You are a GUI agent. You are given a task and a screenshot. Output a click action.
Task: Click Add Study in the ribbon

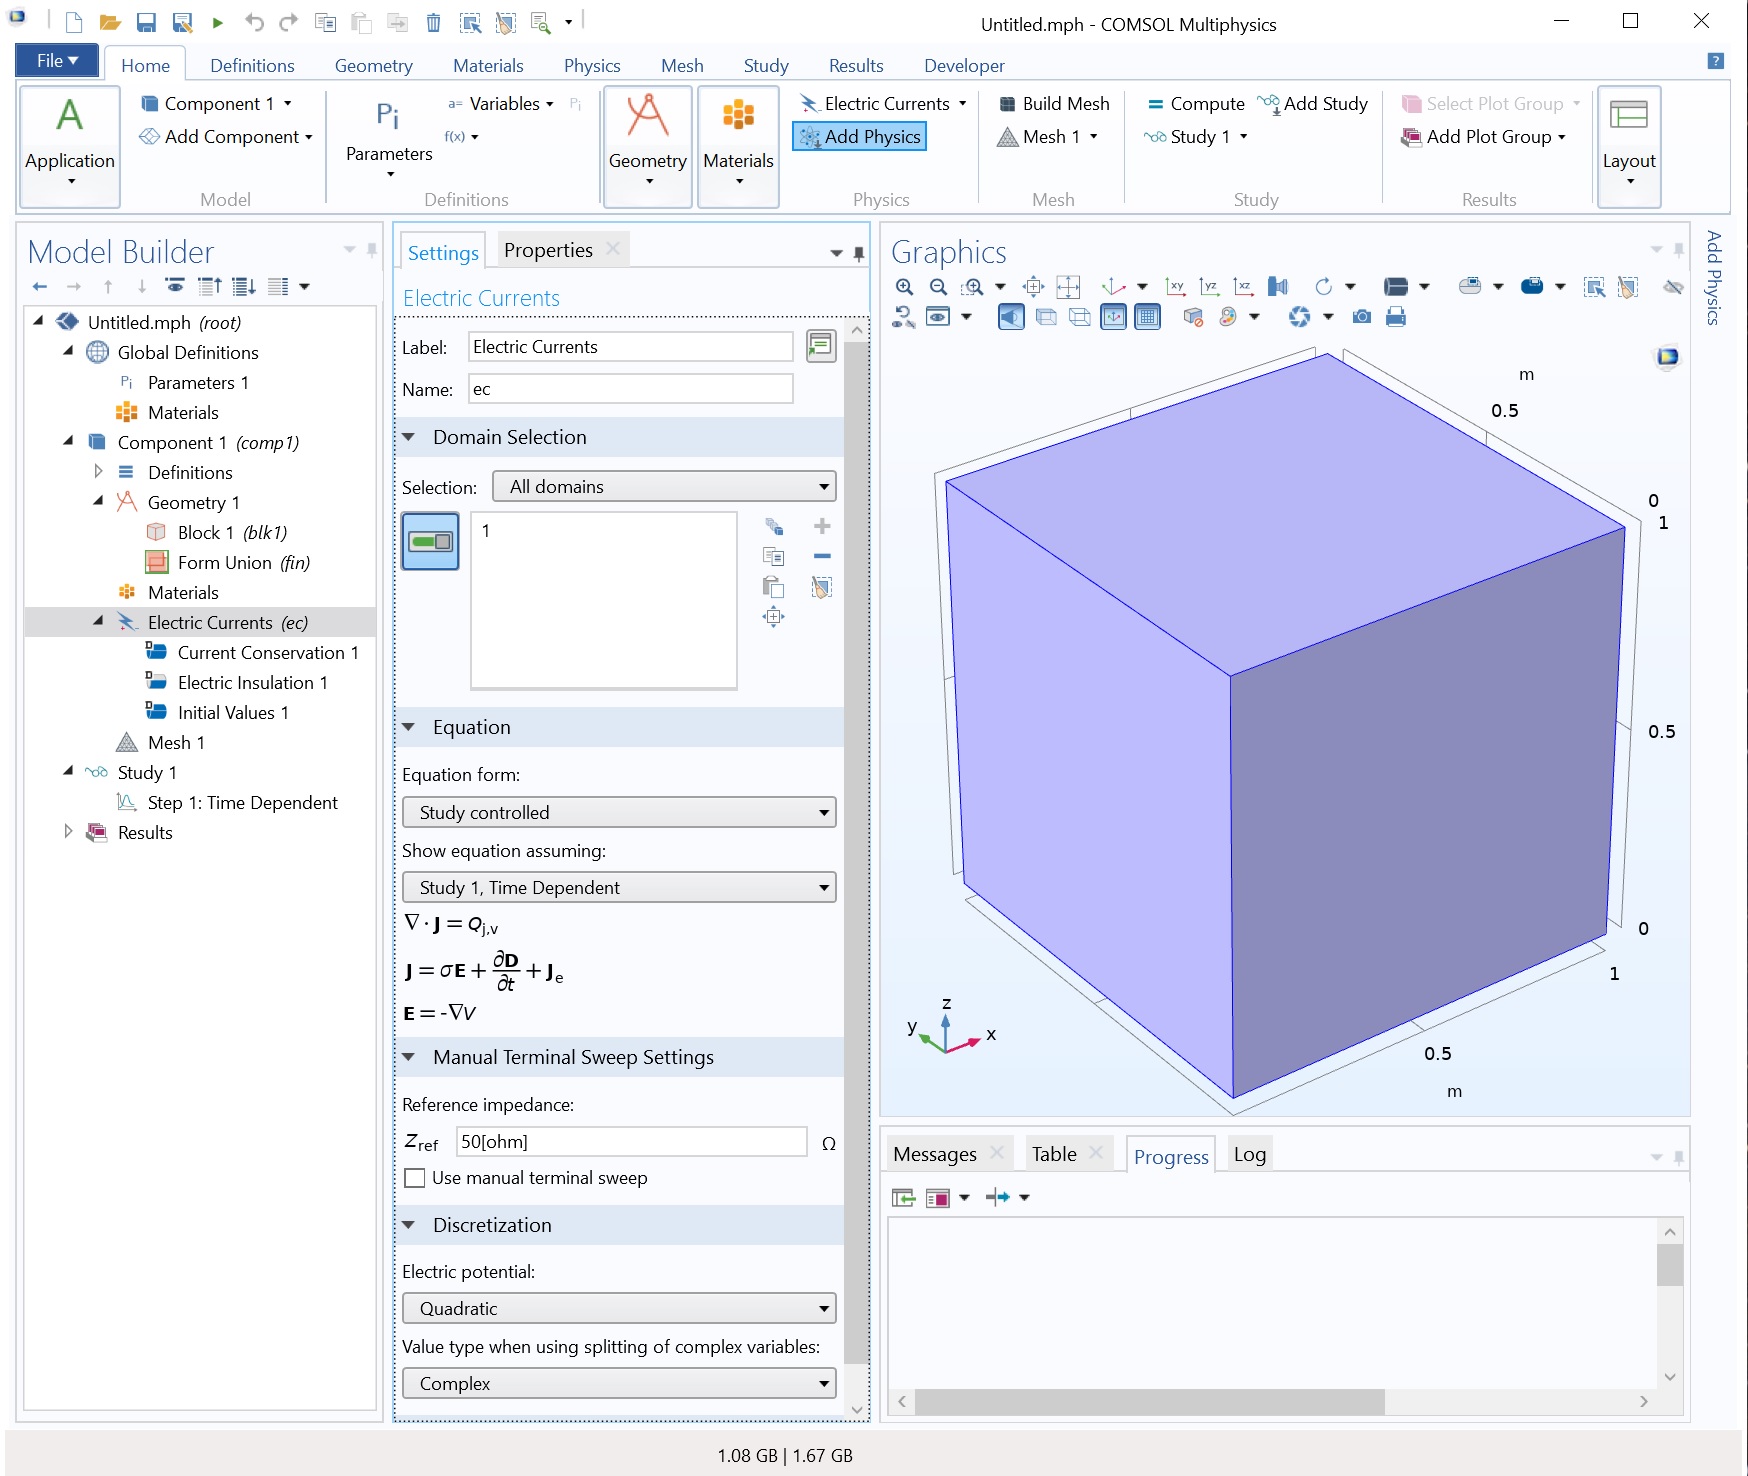click(1313, 104)
